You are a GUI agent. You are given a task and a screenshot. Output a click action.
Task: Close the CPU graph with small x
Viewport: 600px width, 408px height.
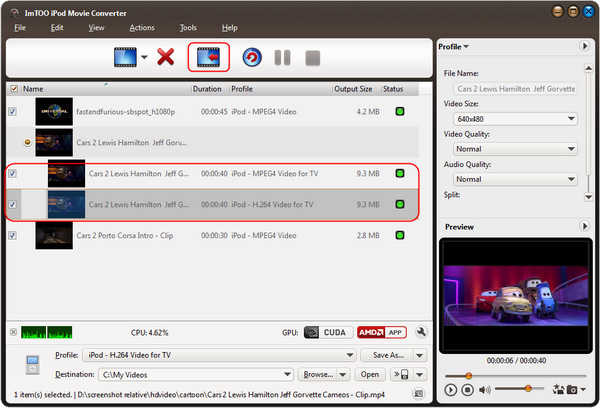tap(13, 332)
